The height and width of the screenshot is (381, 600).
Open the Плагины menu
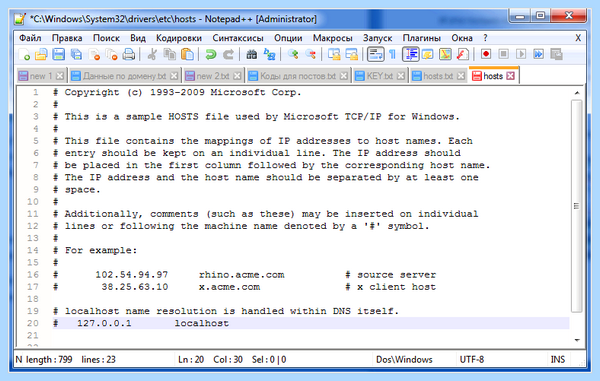coord(422,38)
